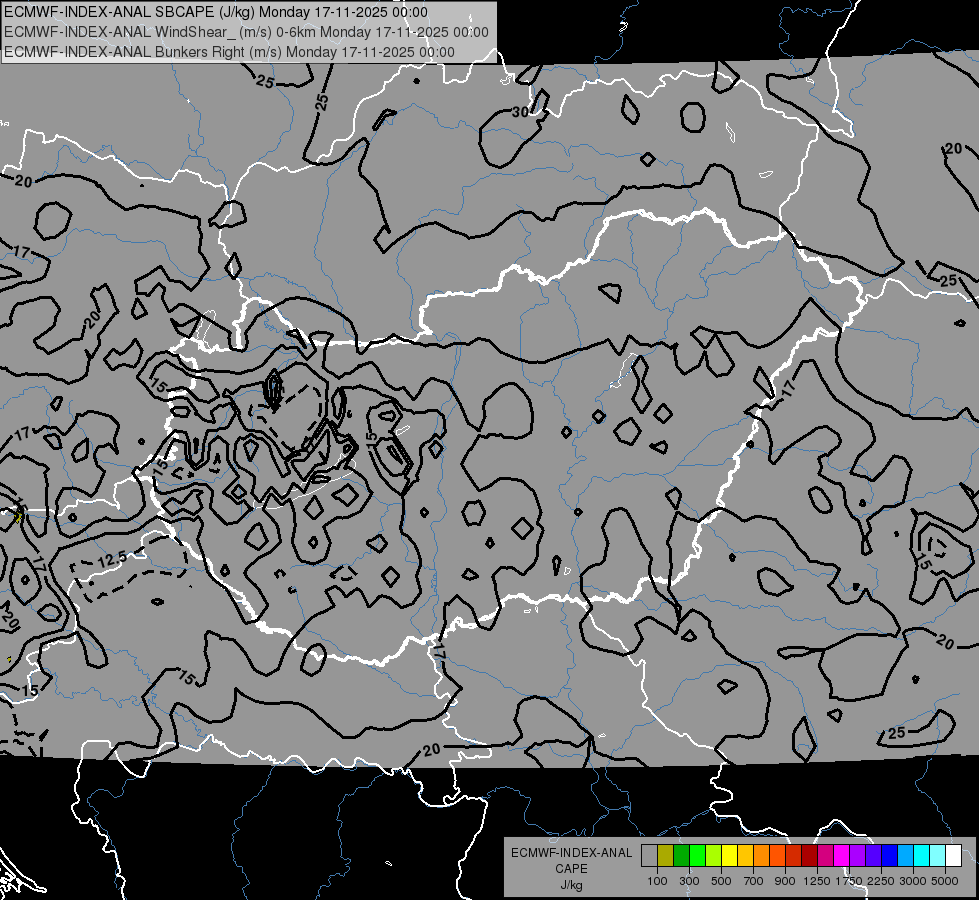Viewport: 979px width, 900px height.
Task: Click the 'ECMWF-INDEX-ANAL' legend heading
Action: pos(571,853)
